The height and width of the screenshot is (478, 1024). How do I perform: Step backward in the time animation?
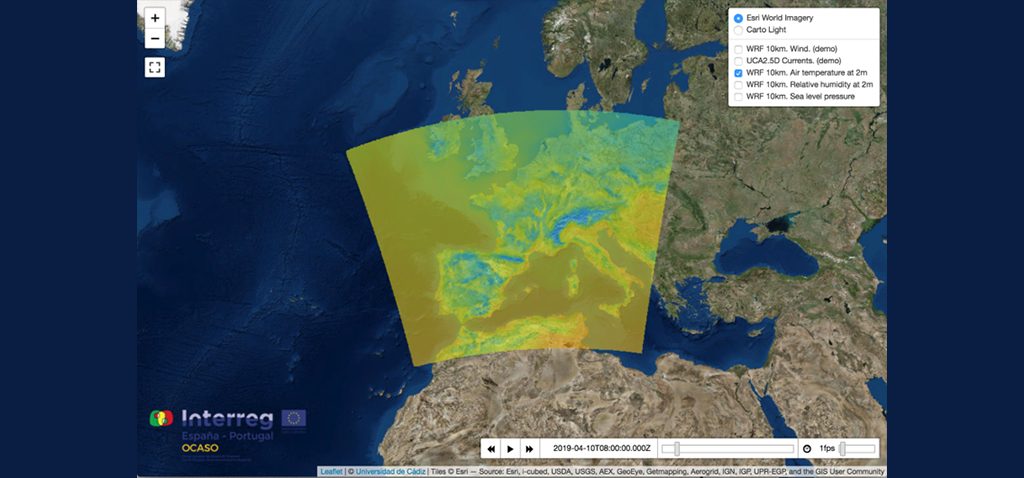pyautogui.click(x=492, y=449)
